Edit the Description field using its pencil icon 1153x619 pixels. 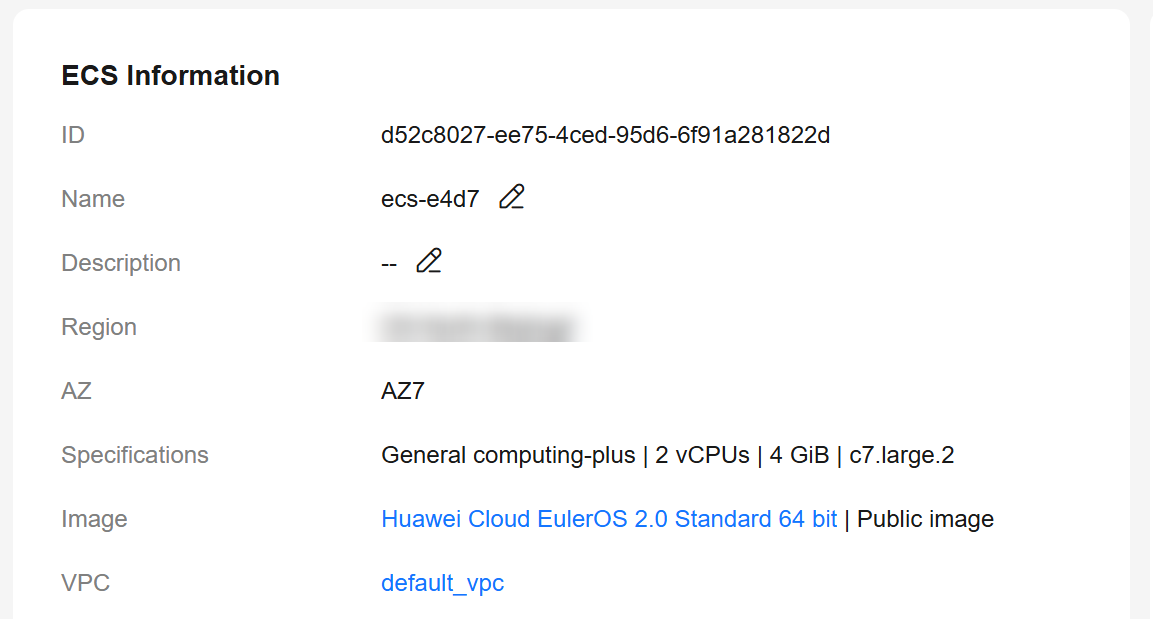(x=429, y=262)
